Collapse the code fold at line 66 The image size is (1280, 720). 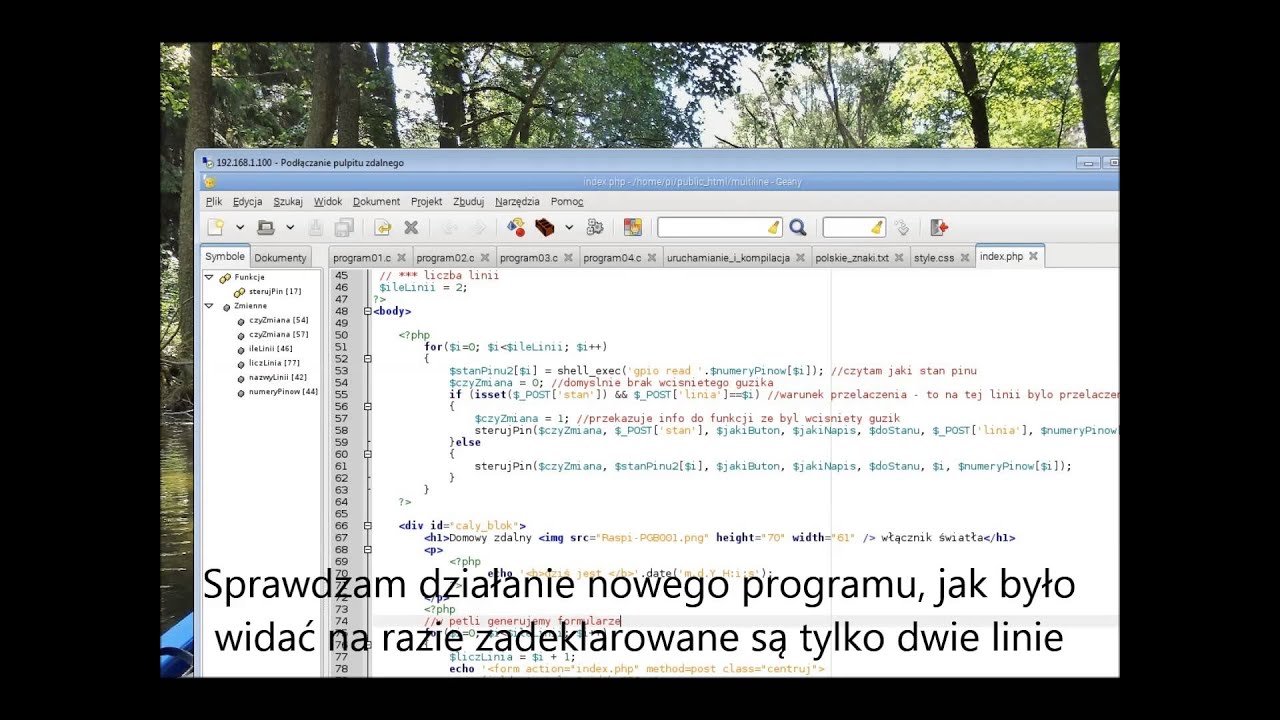tap(368, 526)
